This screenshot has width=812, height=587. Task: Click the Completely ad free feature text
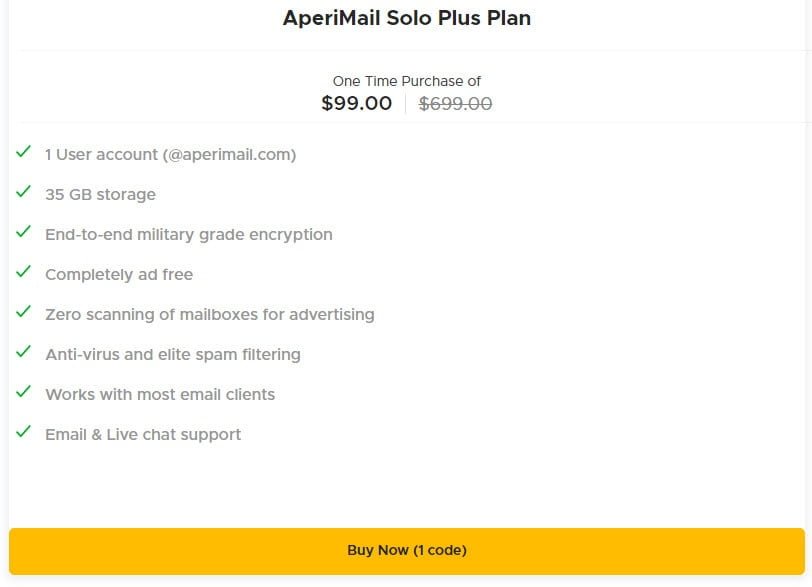[121, 274]
